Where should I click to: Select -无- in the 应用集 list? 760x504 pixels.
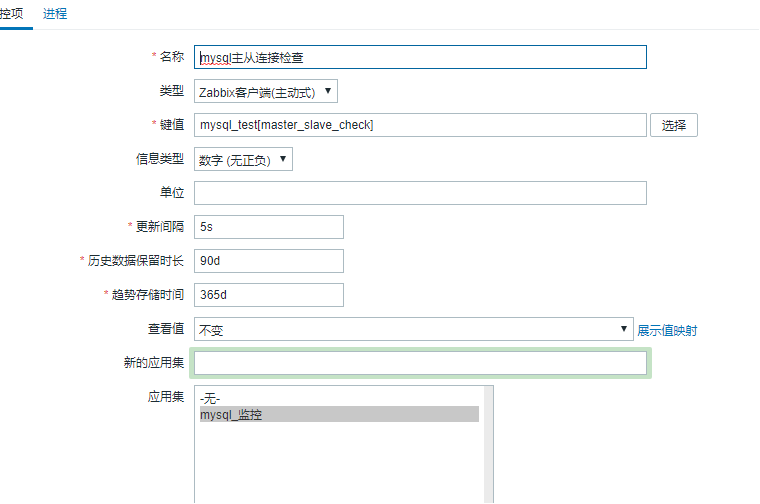point(339,398)
